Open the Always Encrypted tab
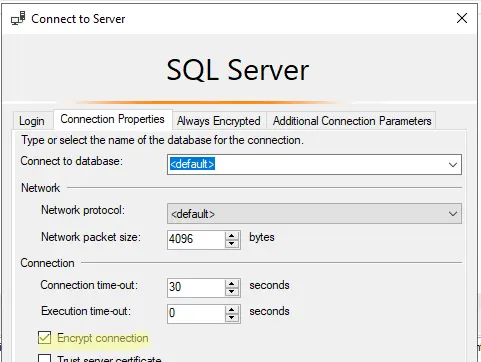 coord(219,121)
